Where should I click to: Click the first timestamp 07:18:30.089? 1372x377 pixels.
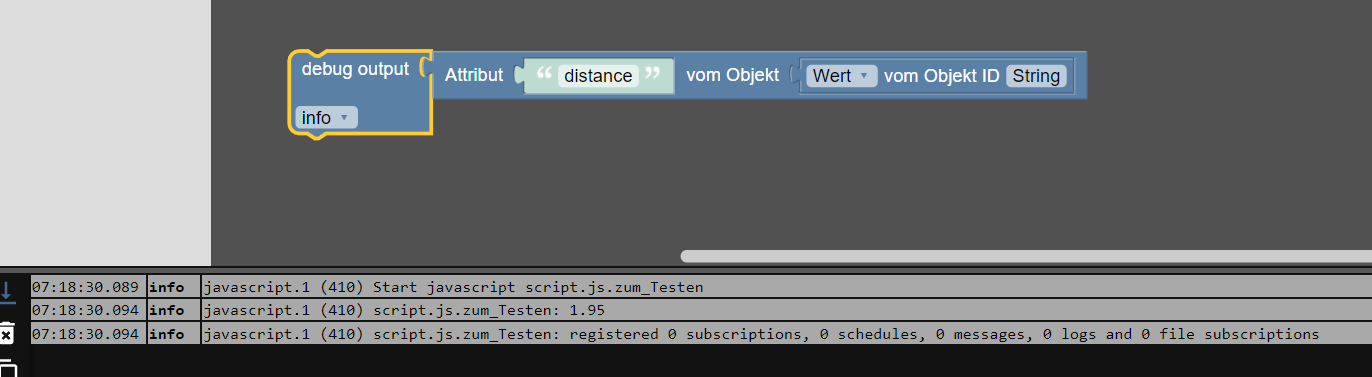click(x=86, y=287)
